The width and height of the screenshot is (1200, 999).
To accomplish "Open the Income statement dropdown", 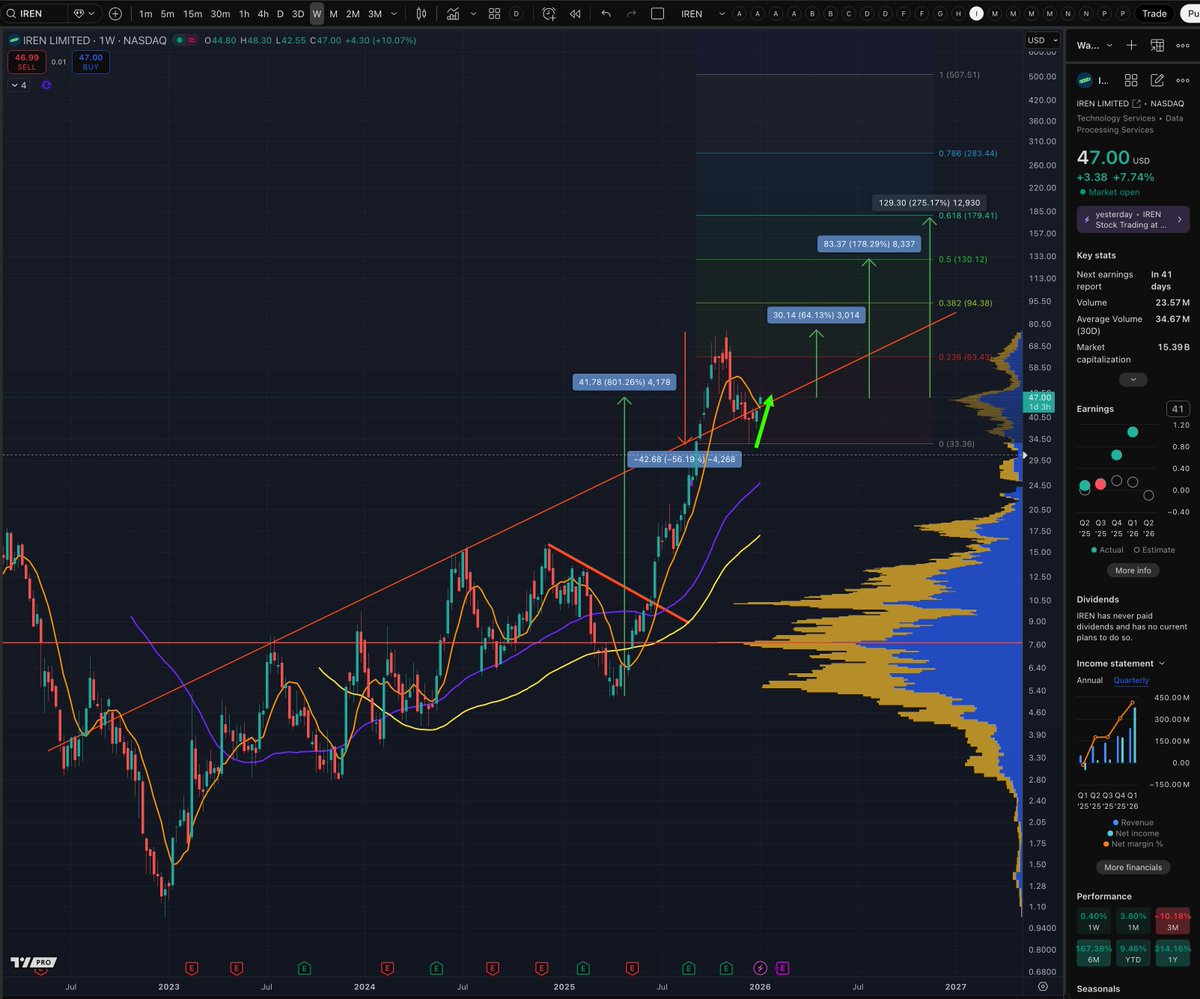I will 1121,663.
